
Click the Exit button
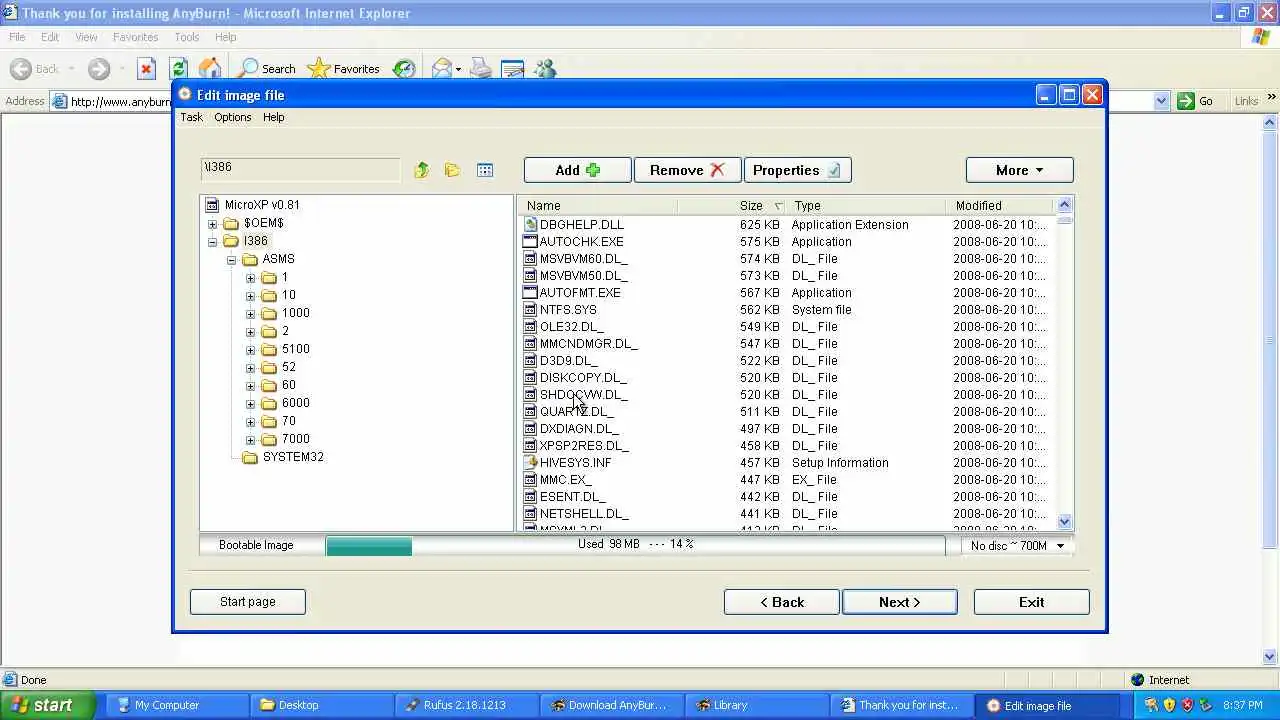click(x=1031, y=602)
